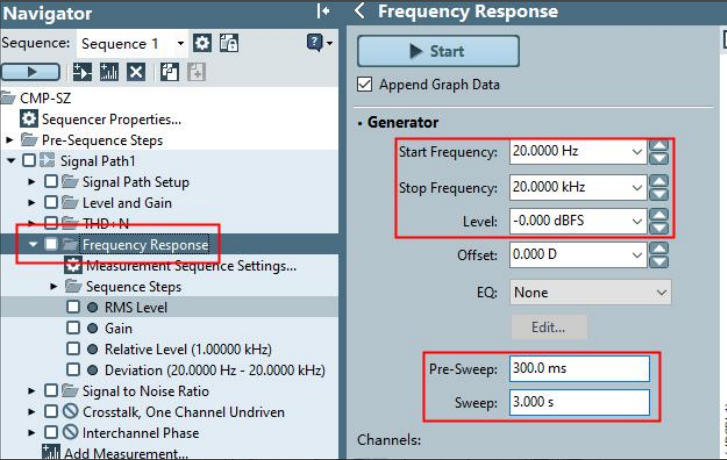Collapse the Frequency Response node
This screenshot has height=460, width=727.
pyautogui.click(x=32, y=244)
